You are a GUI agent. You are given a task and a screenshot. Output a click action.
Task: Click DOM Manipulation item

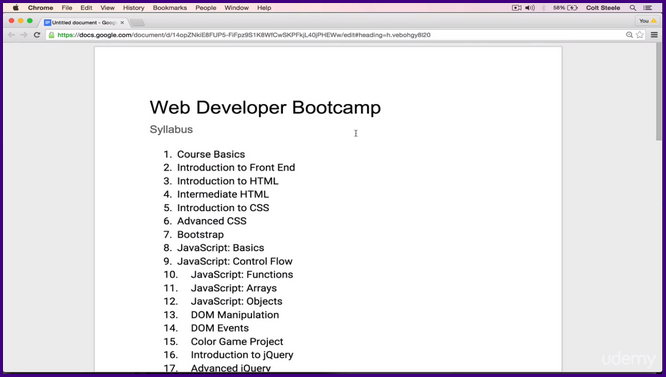tap(235, 315)
